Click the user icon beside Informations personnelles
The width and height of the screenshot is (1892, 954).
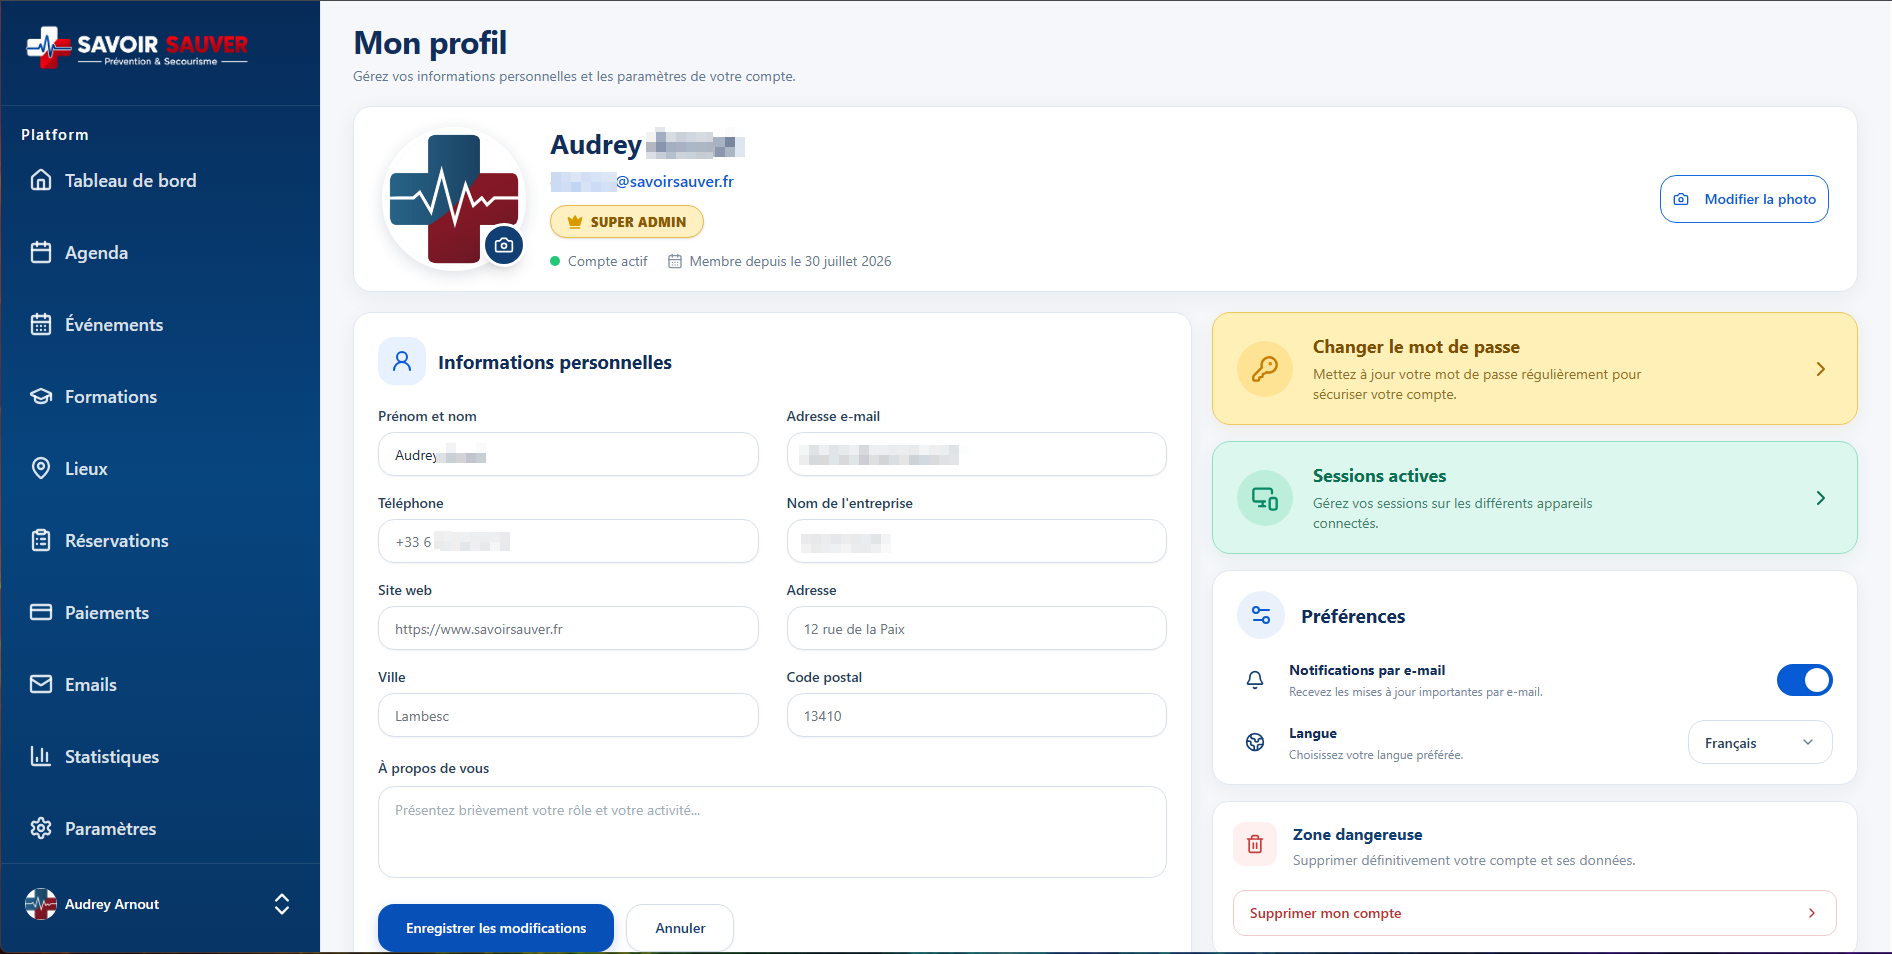coord(402,361)
